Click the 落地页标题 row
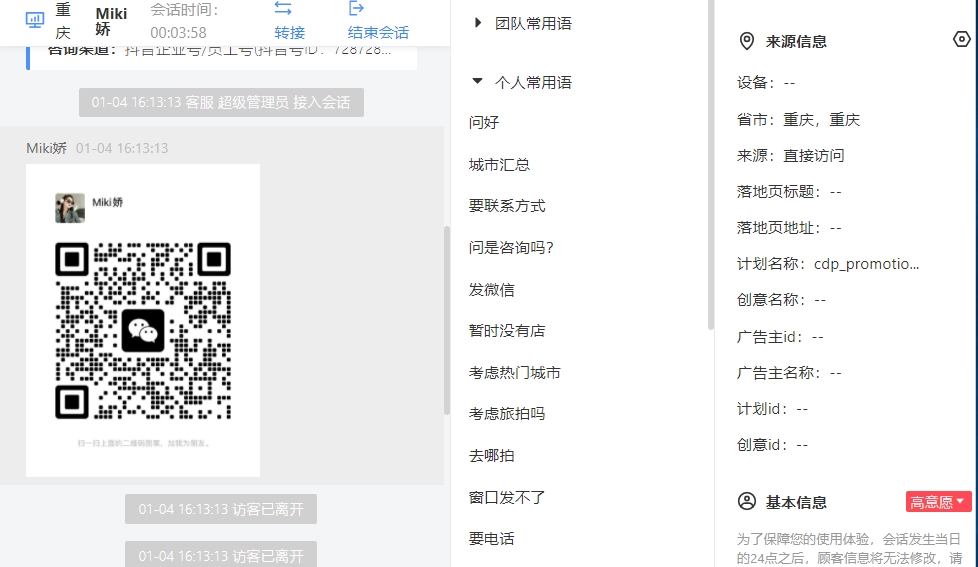The width and height of the screenshot is (978, 567). click(x=789, y=191)
